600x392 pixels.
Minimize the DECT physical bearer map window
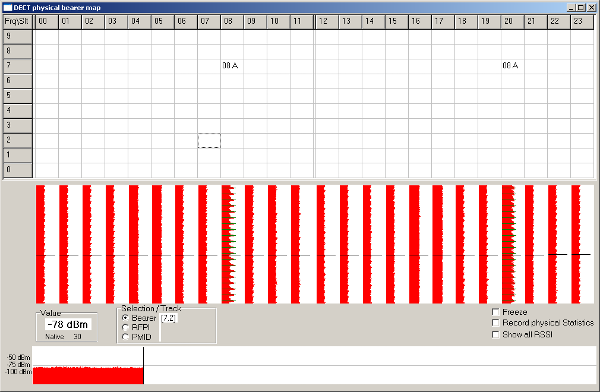click(x=571, y=7)
